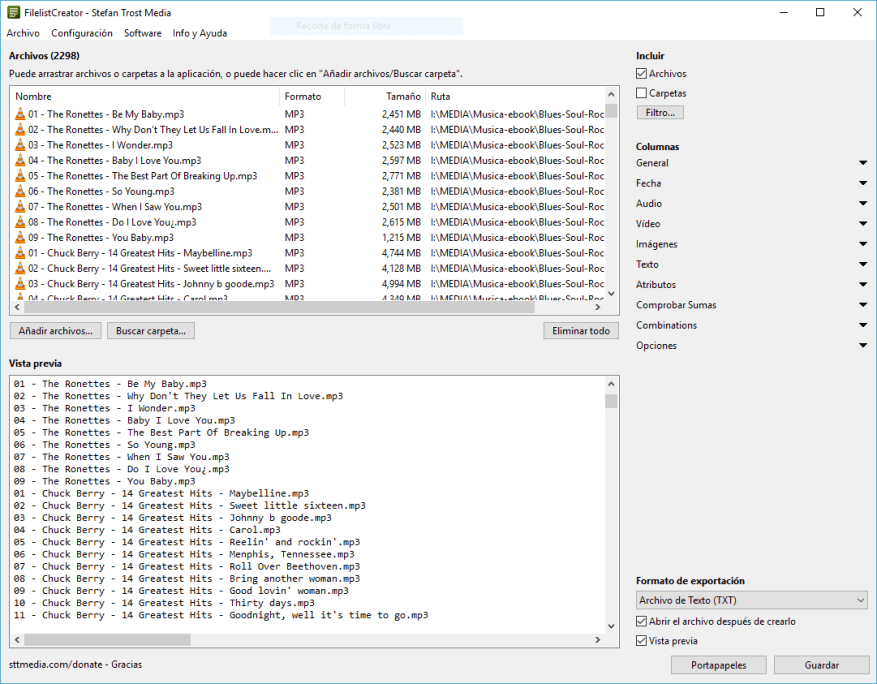The width and height of the screenshot is (877, 684).
Task: Disable "Abrir el archivo después de crearlo"
Action: [641, 620]
